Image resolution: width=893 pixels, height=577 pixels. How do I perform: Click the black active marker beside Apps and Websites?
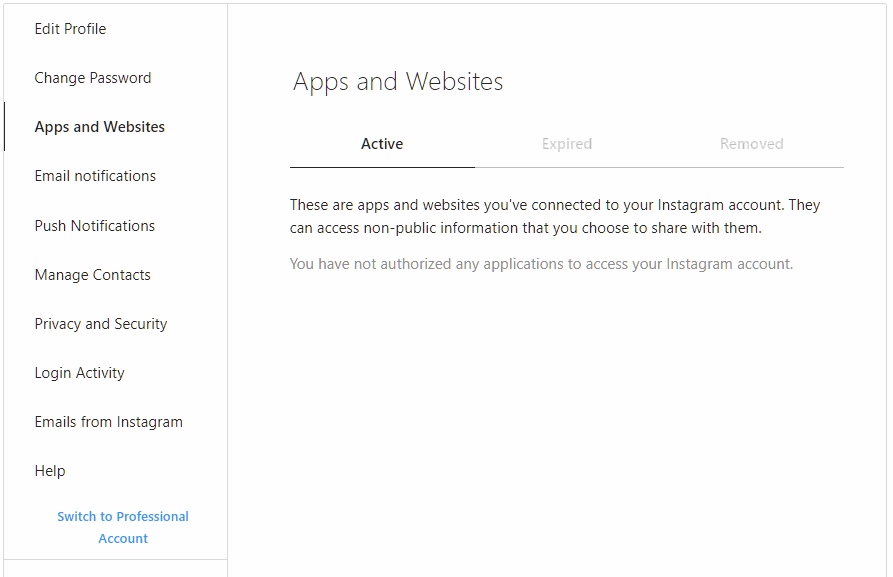[5, 127]
